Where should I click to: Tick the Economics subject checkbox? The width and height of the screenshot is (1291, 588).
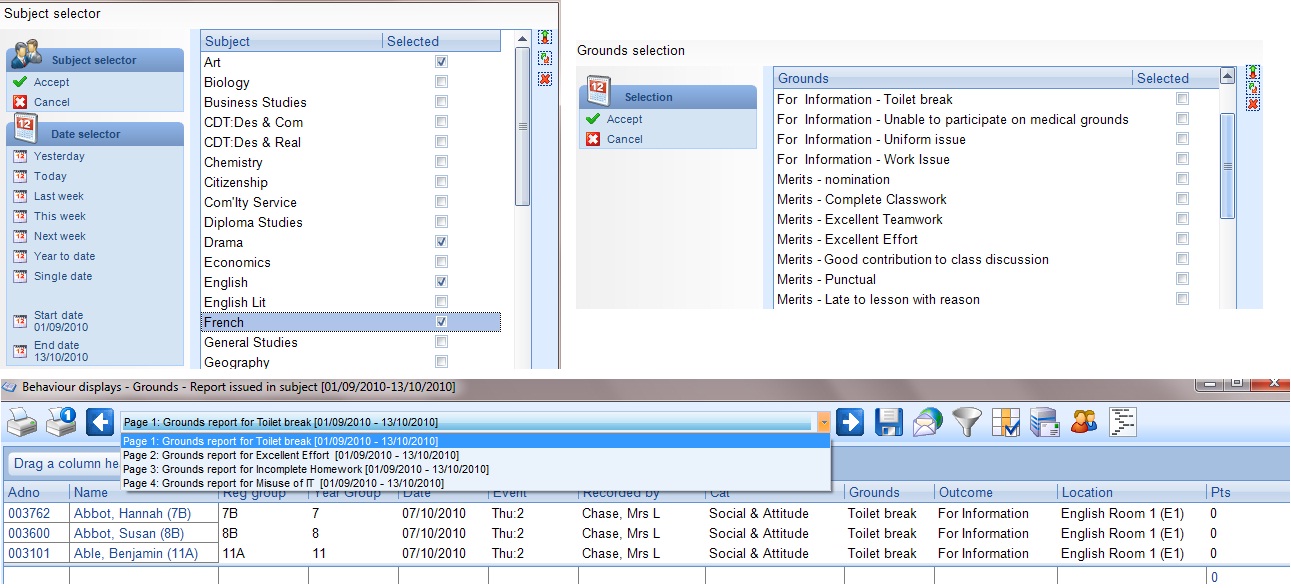coord(441,262)
